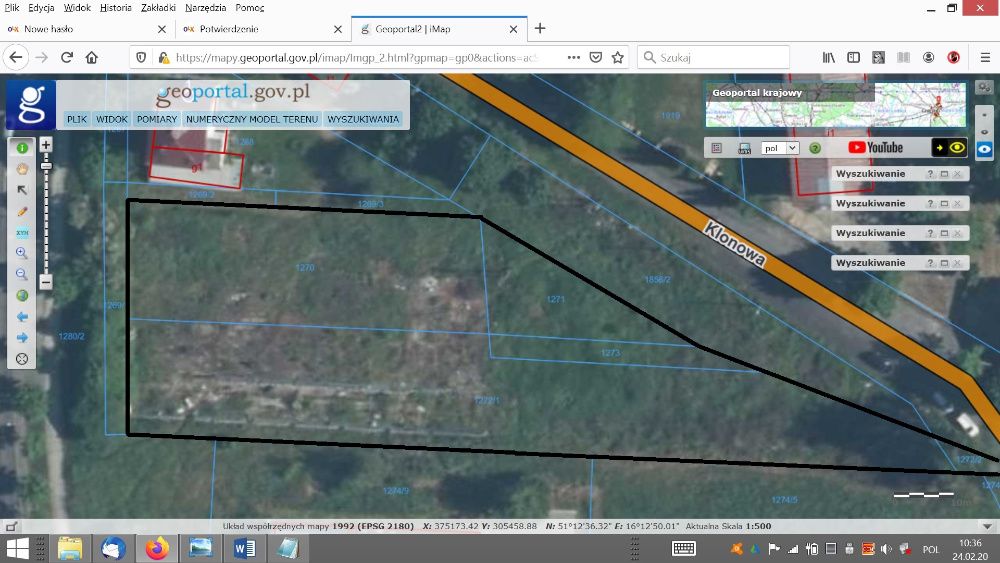This screenshot has width=1000, height=563.
Task: Show full extent with globe icon
Action: pyautogui.click(x=22, y=295)
